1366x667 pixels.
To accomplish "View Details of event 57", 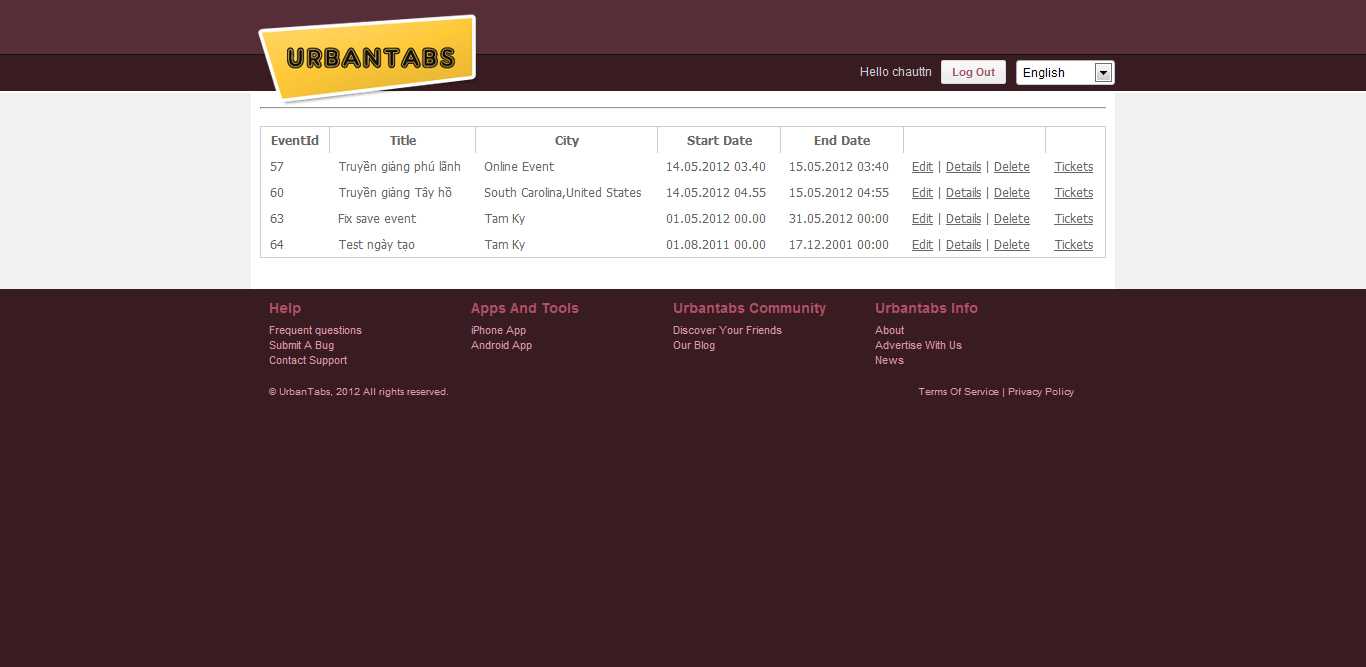I will point(963,167).
